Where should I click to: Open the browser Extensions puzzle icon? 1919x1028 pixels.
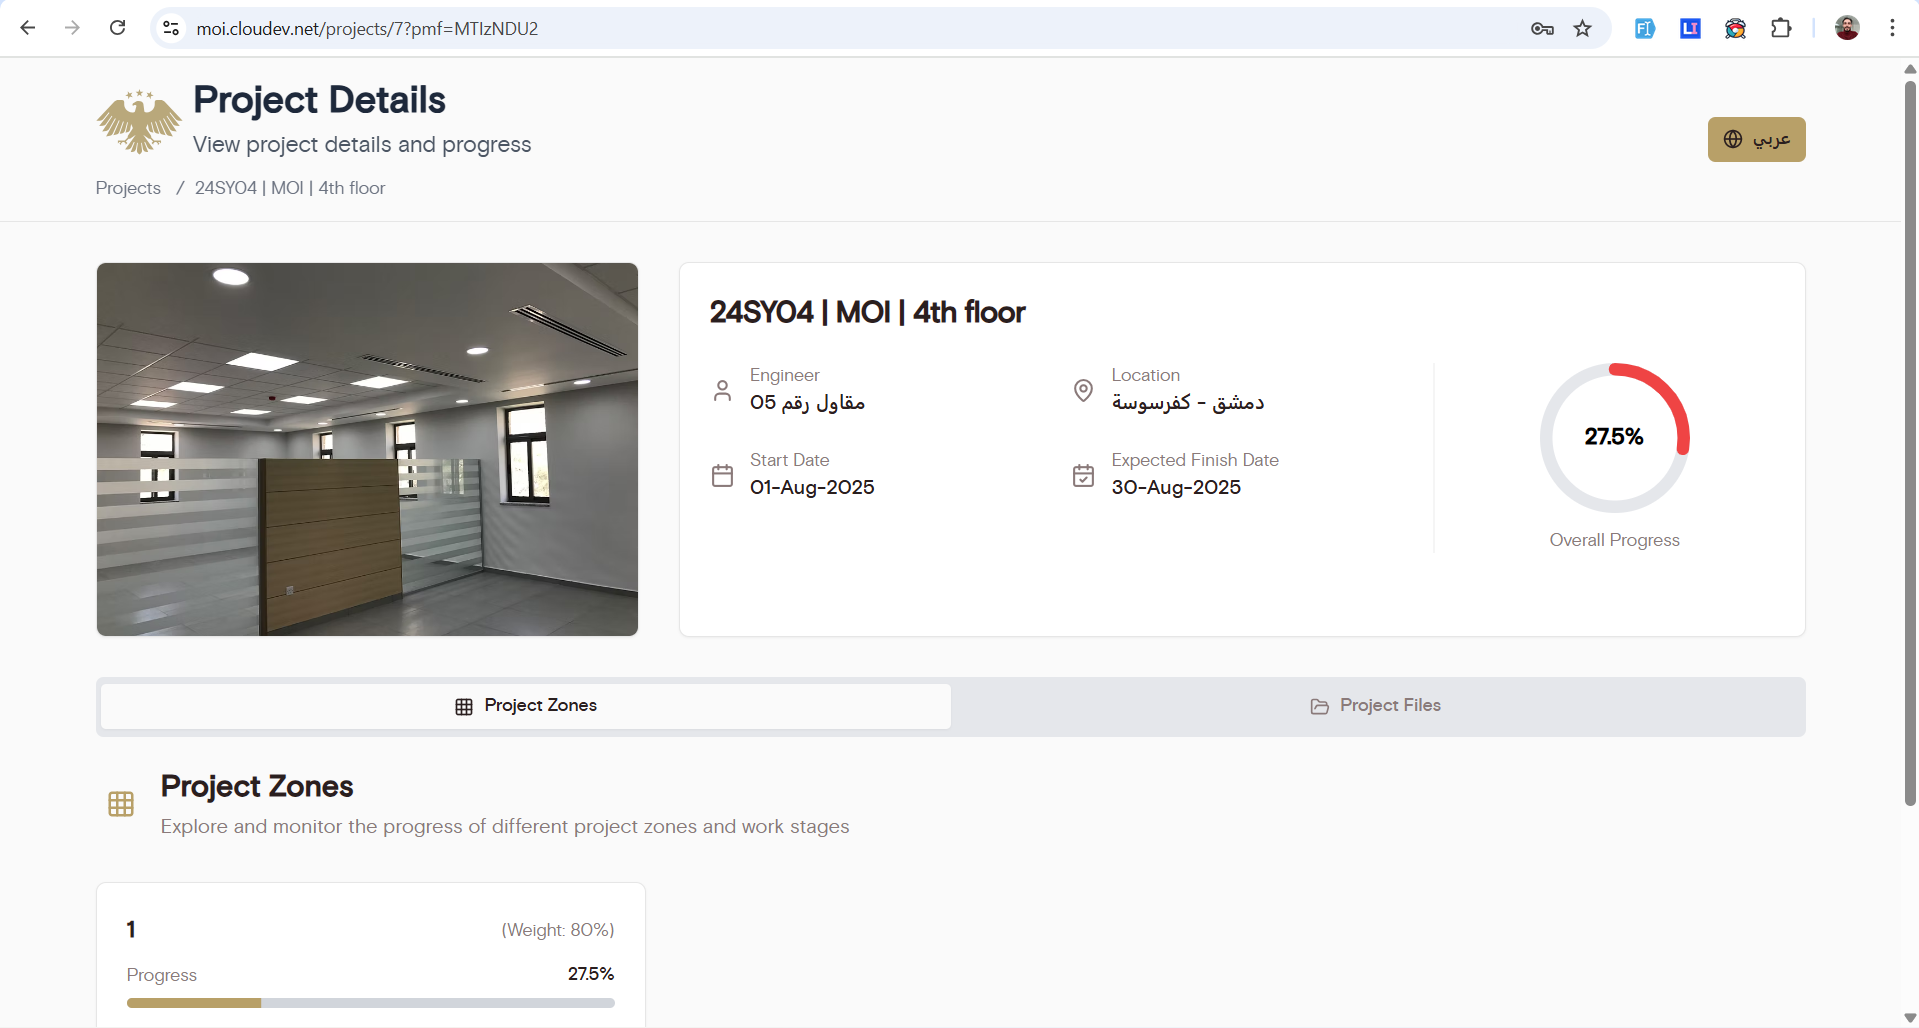[x=1781, y=28]
